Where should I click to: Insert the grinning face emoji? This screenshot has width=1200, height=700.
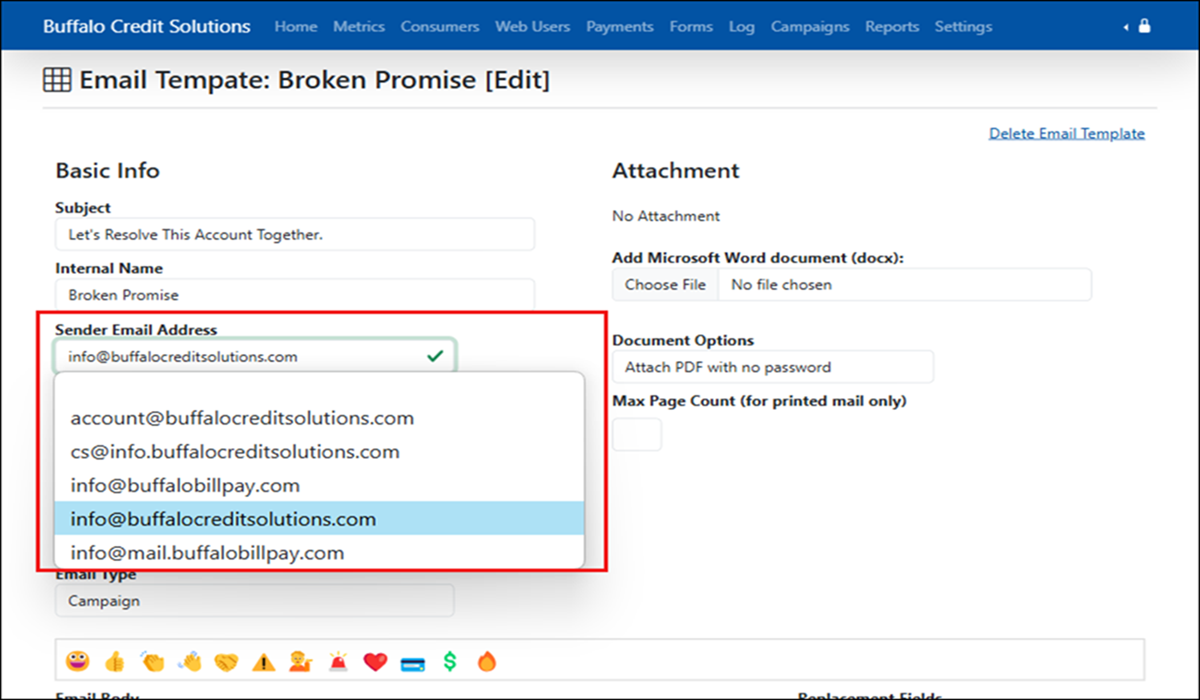[x=77, y=661]
